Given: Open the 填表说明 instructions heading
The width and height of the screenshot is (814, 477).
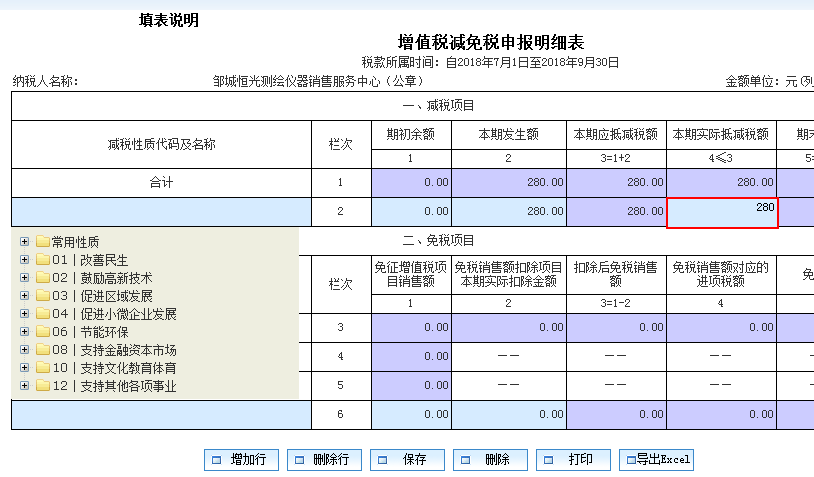Looking at the screenshot, I should (x=169, y=20).
